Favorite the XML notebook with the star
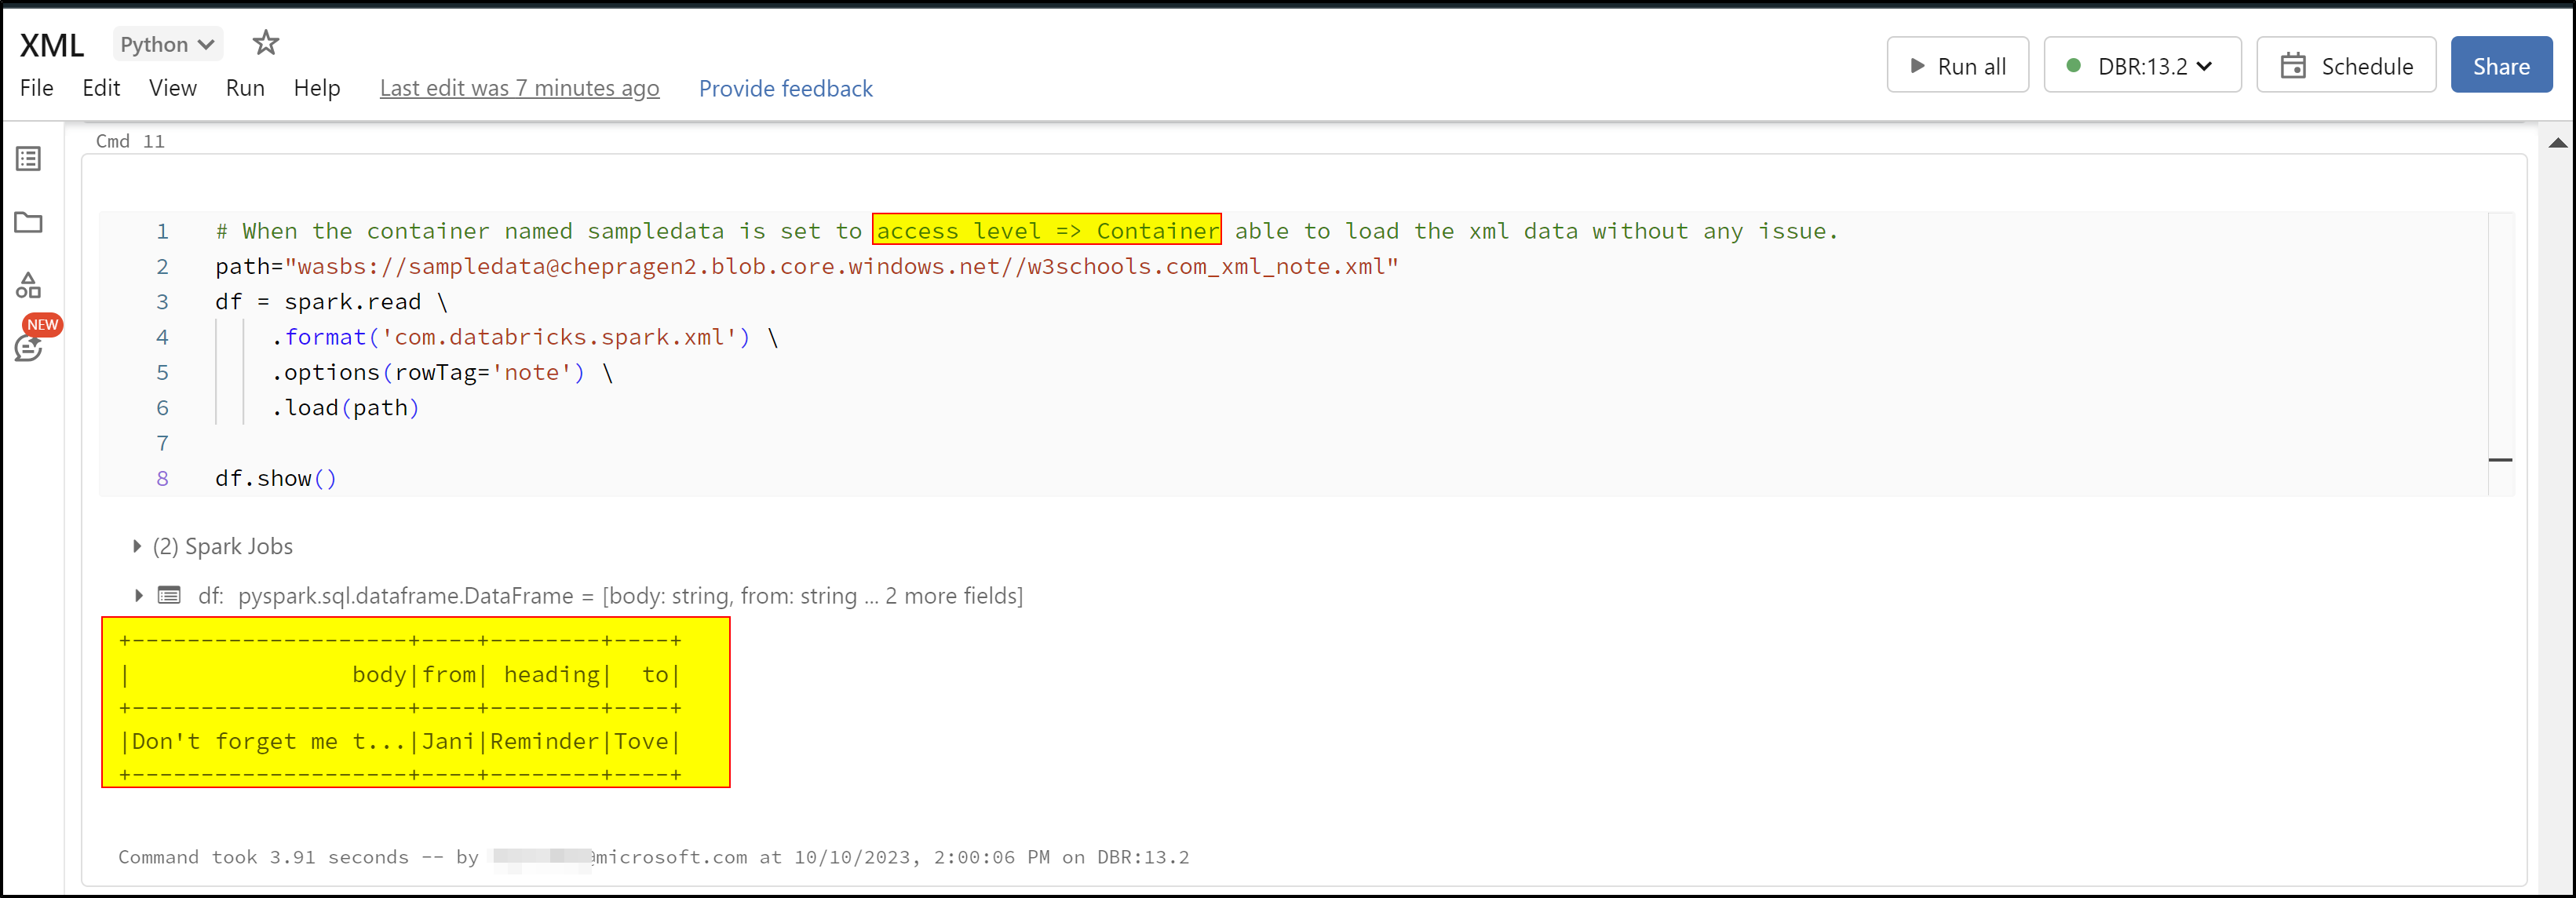The width and height of the screenshot is (2576, 898). click(265, 42)
